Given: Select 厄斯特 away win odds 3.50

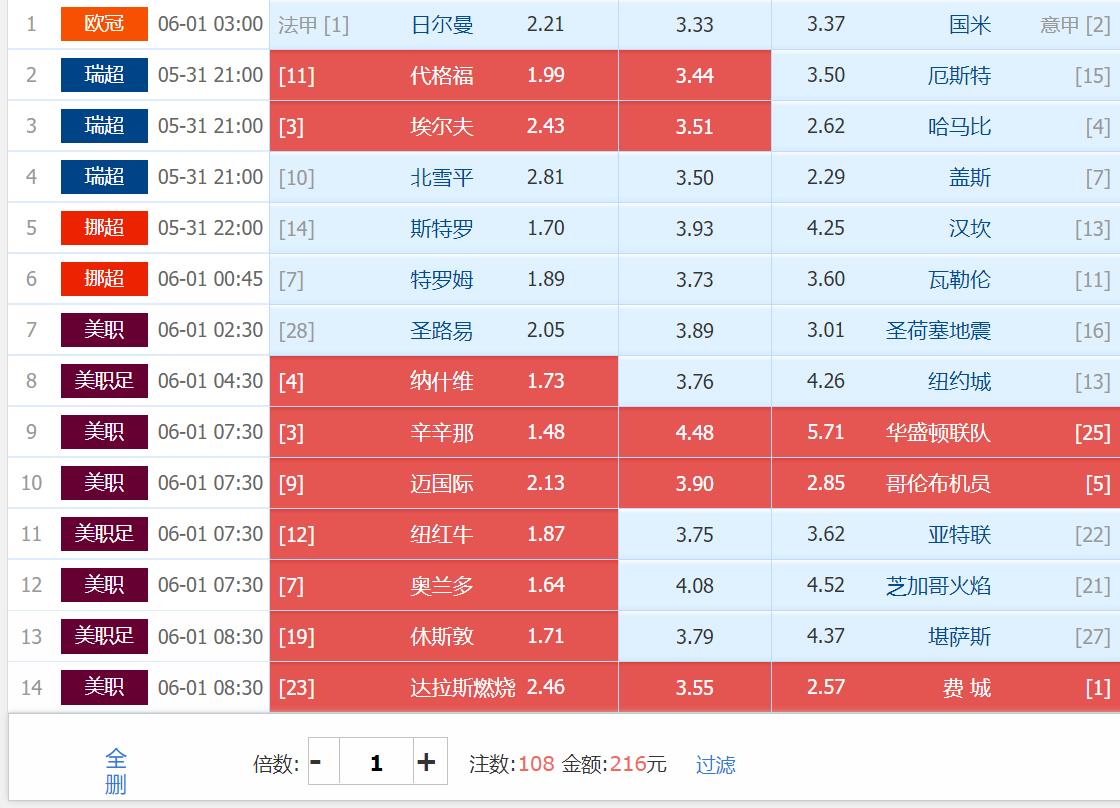Looking at the screenshot, I should tap(946, 75).
